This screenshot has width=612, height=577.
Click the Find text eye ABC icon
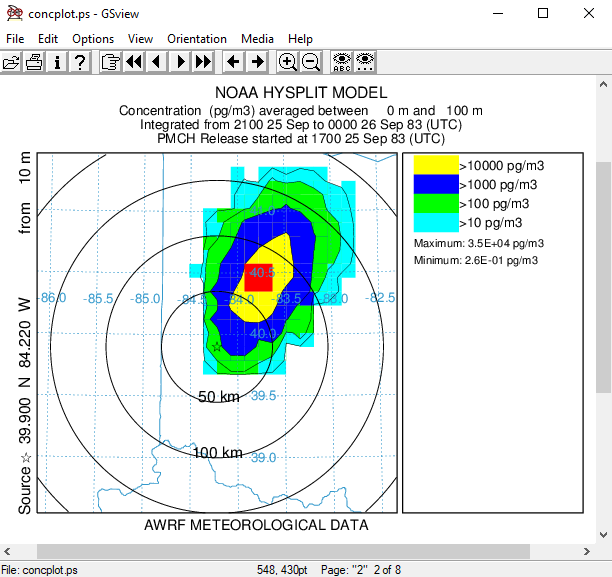pyautogui.click(x=342, y=62)
